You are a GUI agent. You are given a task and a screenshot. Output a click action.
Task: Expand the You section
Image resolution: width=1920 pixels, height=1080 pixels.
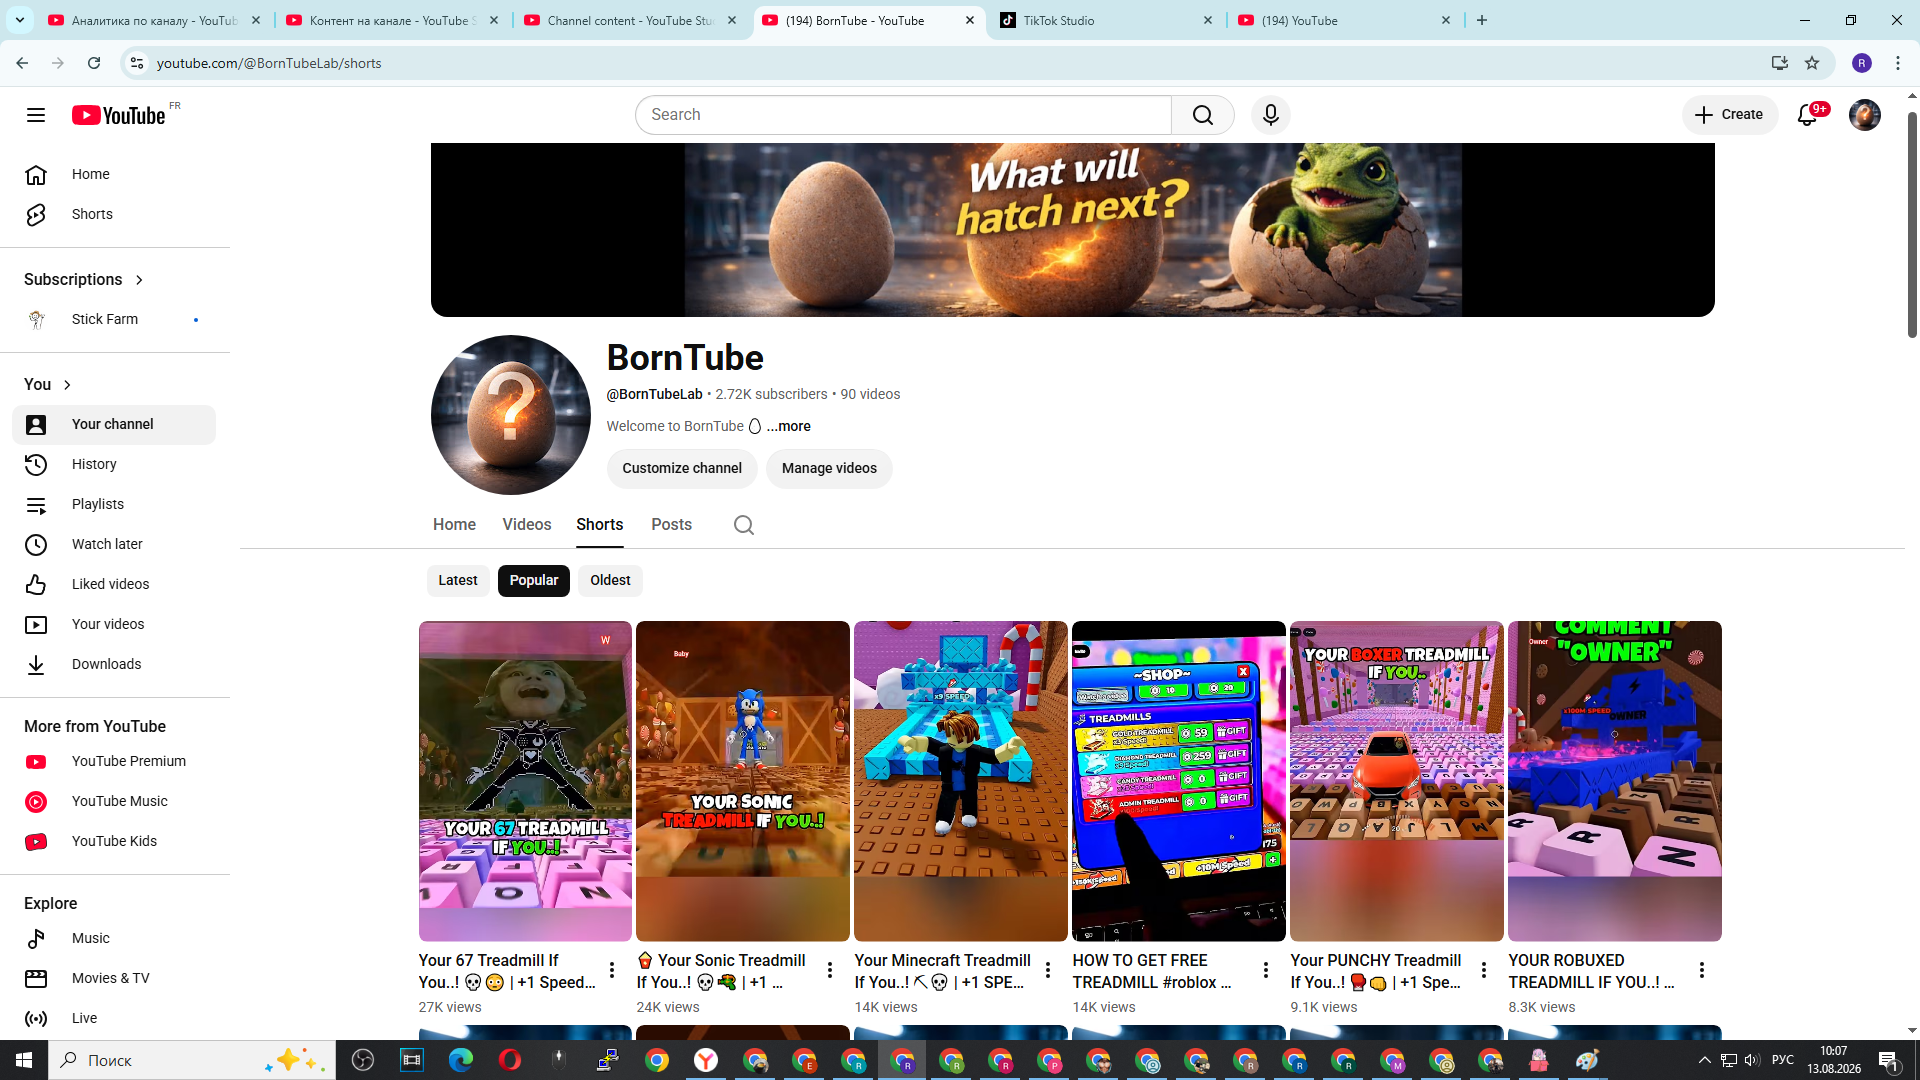[x=48, y=385]
